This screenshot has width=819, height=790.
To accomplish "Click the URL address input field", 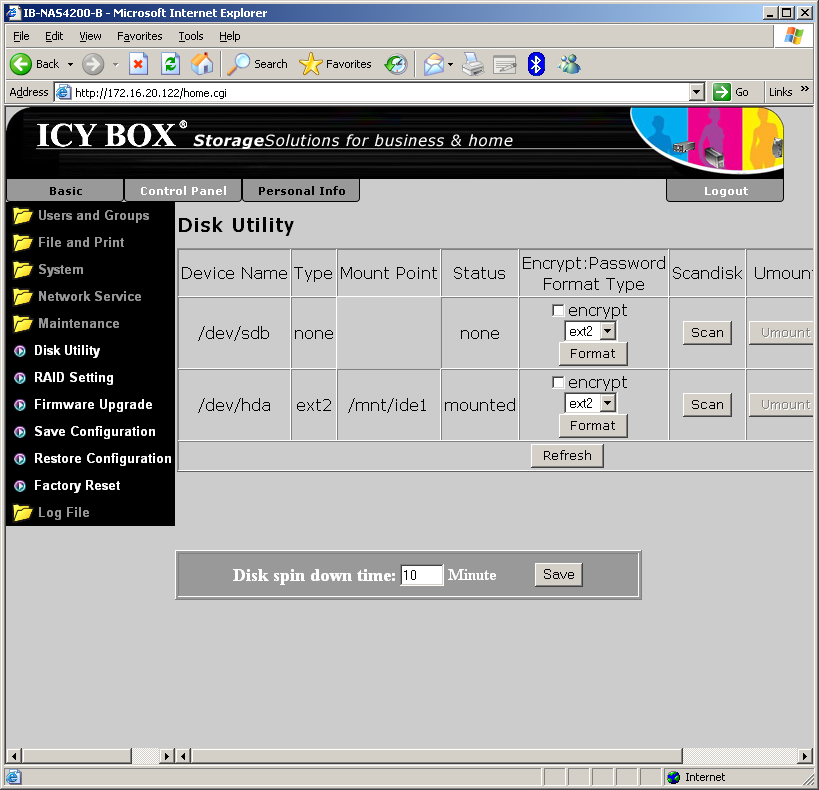I will point(381,92).
